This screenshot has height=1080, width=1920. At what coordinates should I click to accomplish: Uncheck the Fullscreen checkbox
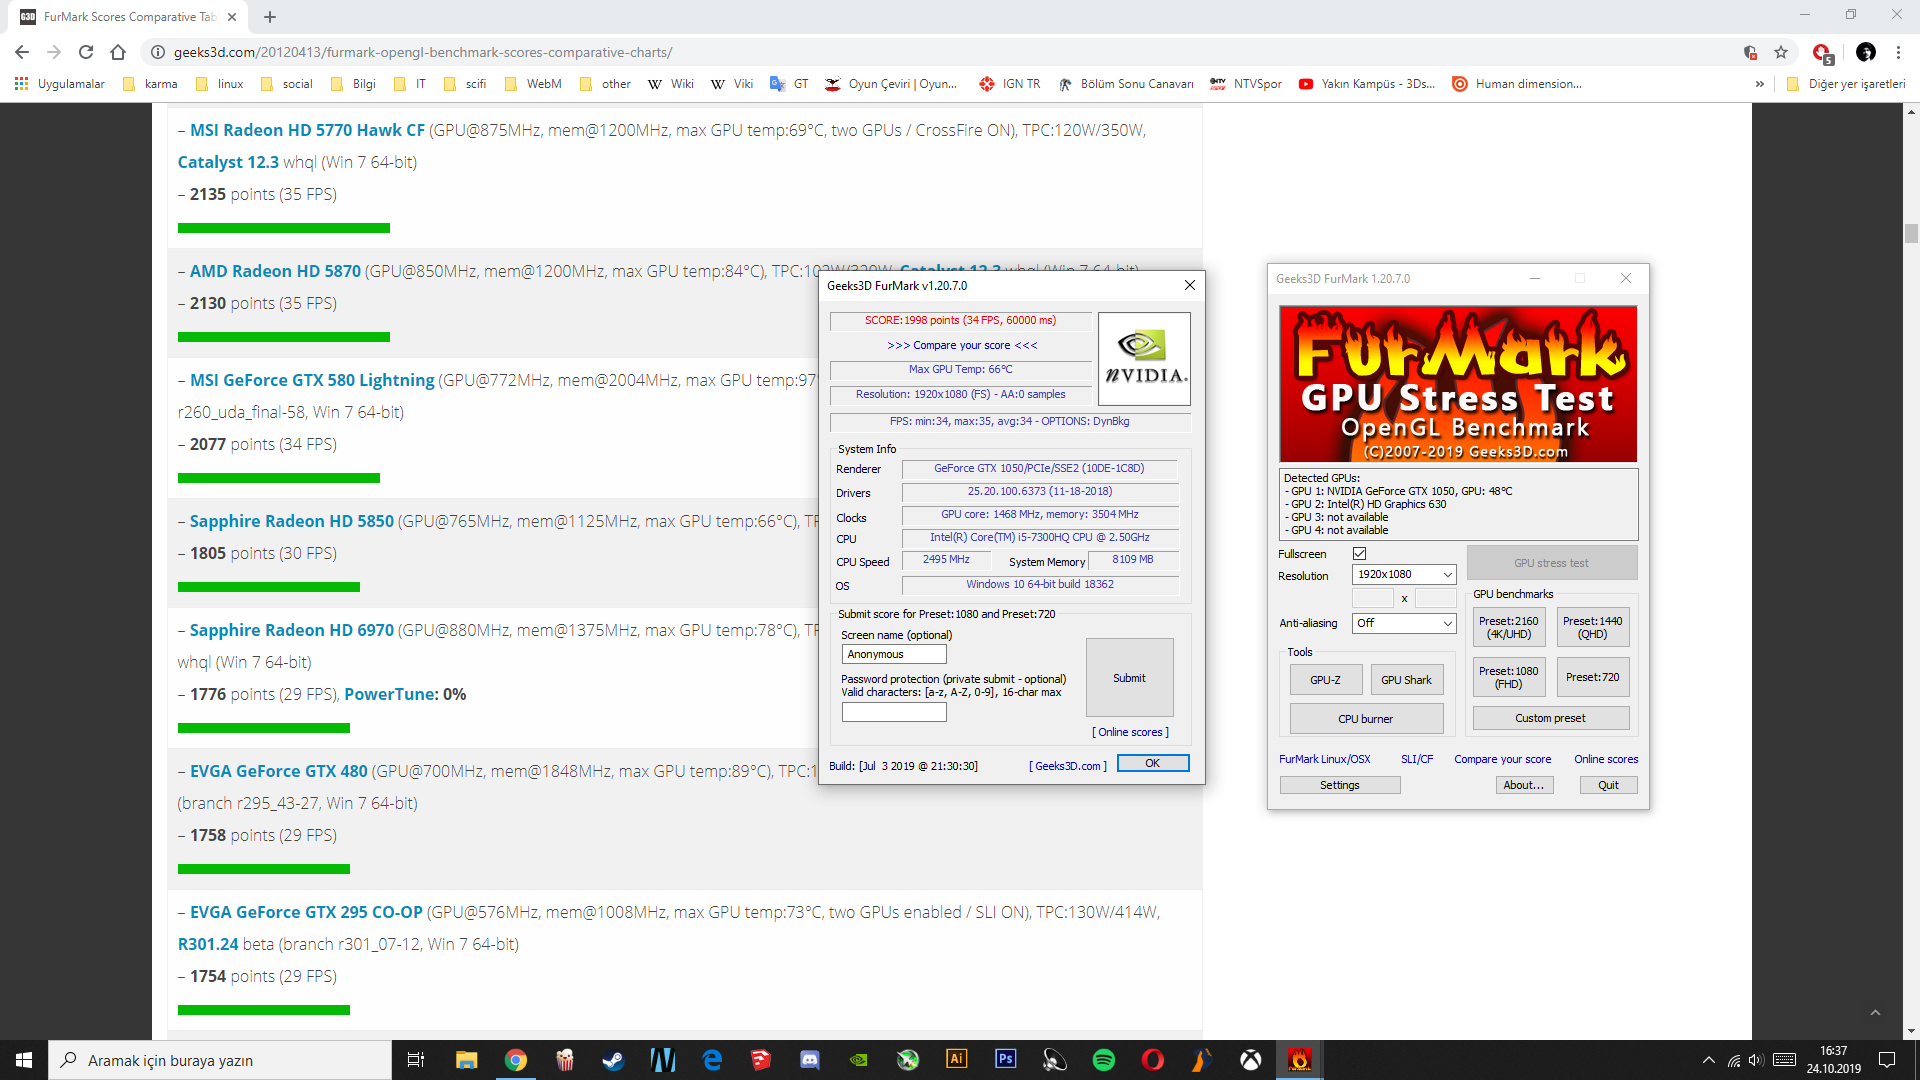click(x=1359, y=554)
